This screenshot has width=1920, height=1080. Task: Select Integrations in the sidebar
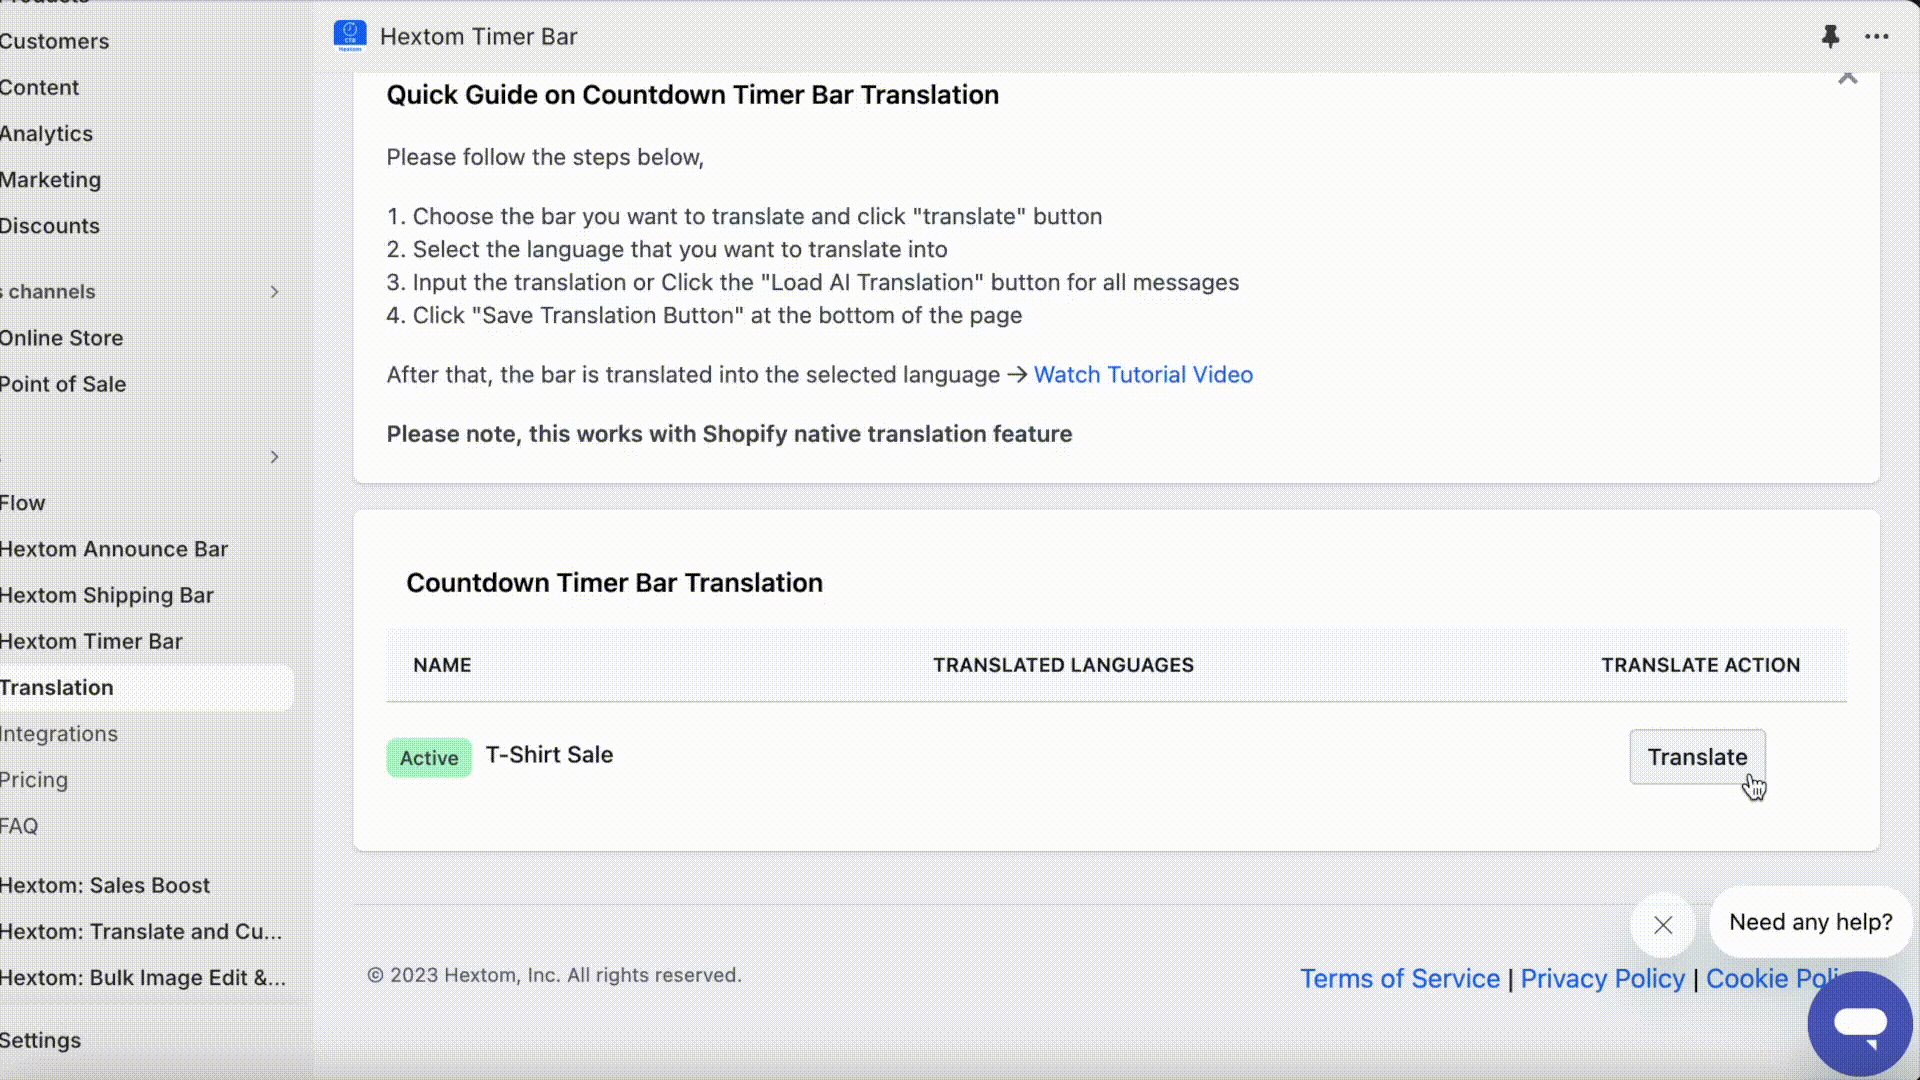[59, 734]
